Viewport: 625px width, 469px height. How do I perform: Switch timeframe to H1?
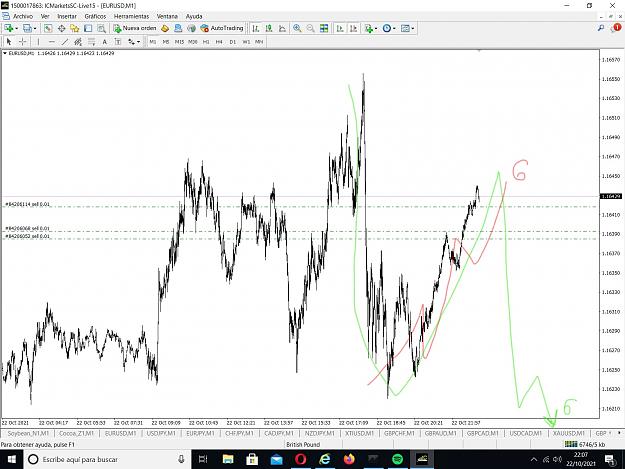[x=206, y=42]
